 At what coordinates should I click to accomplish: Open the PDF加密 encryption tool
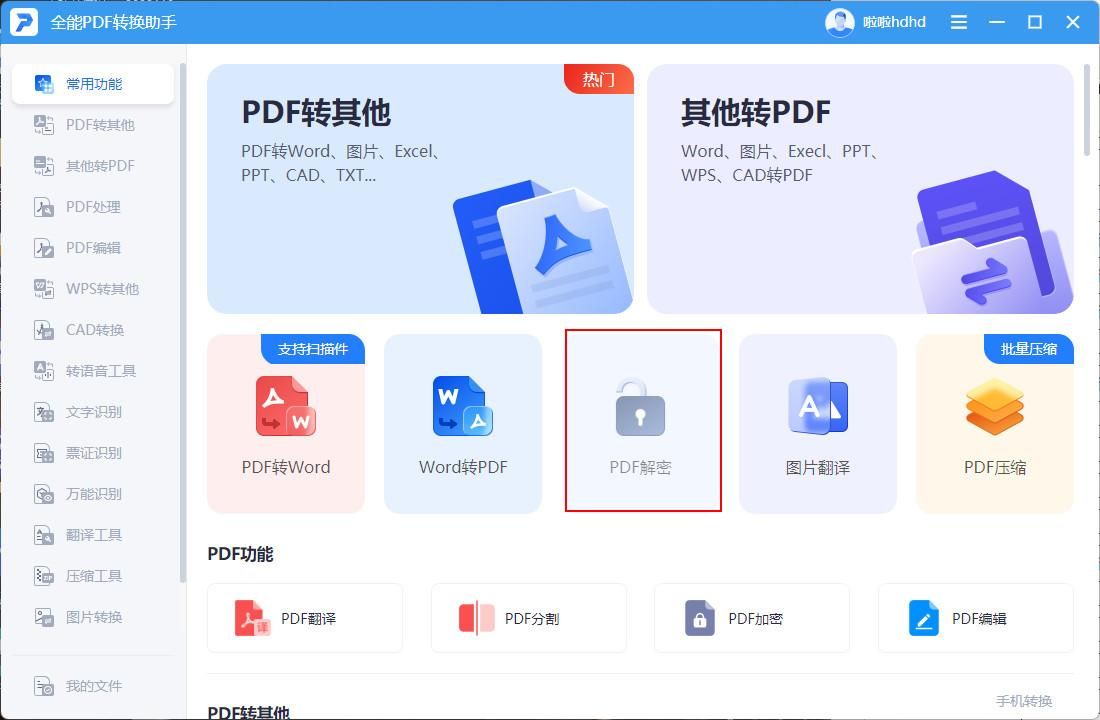752,617
